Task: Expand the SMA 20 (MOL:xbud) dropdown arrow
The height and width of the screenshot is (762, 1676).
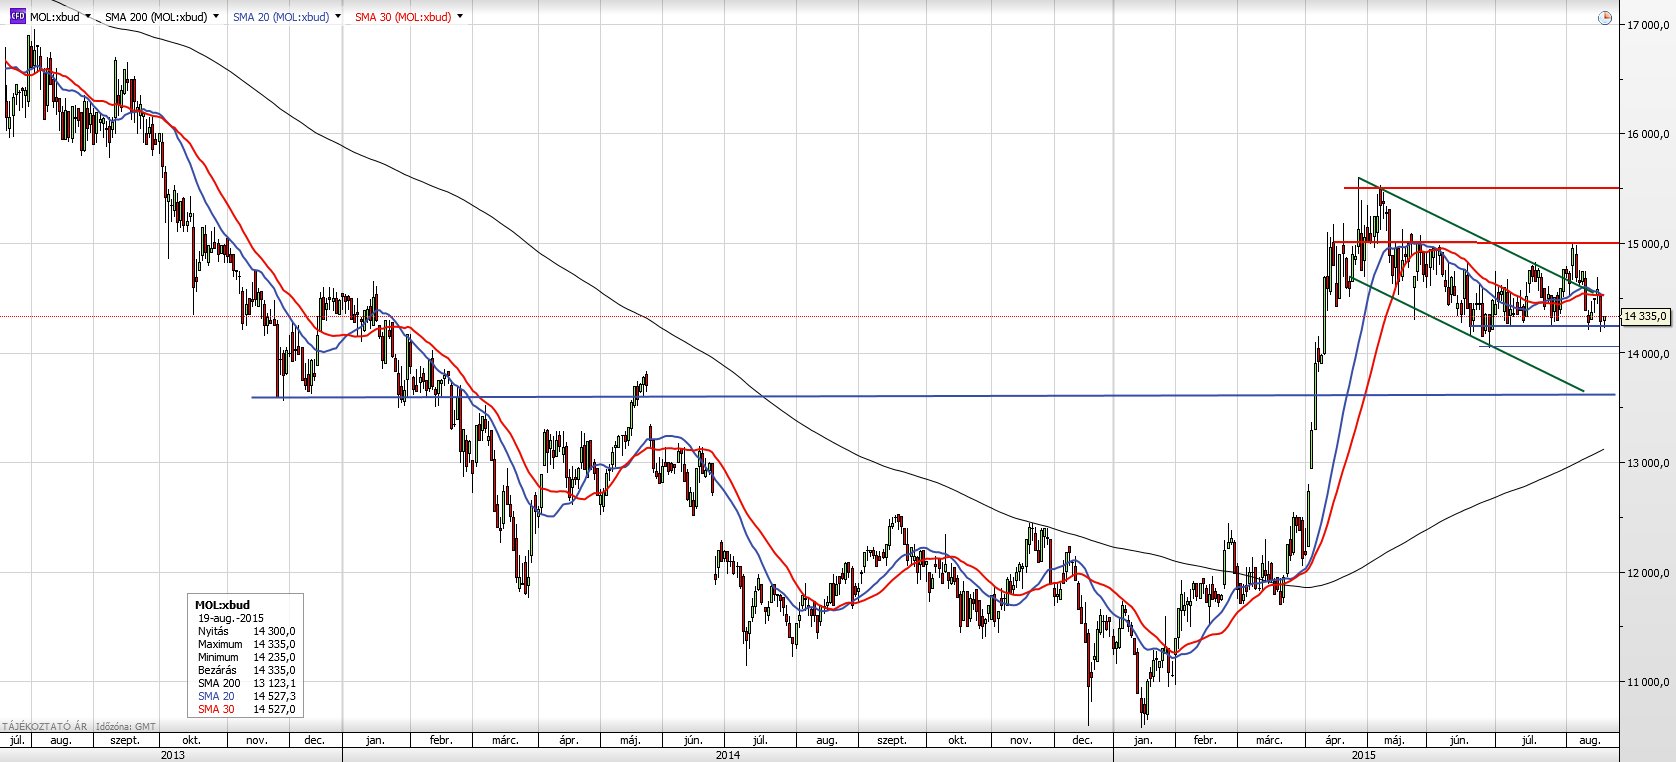Action: point(338,17)
